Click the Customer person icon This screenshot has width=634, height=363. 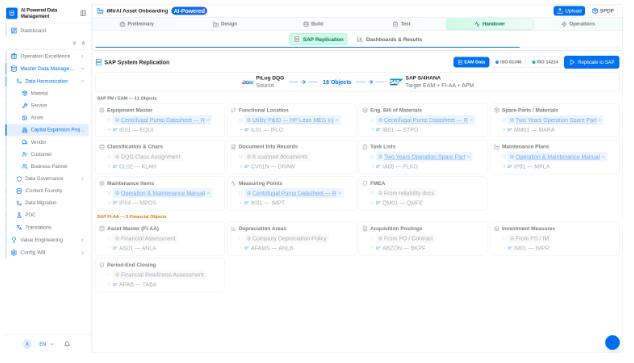click(x=25, y=154)
